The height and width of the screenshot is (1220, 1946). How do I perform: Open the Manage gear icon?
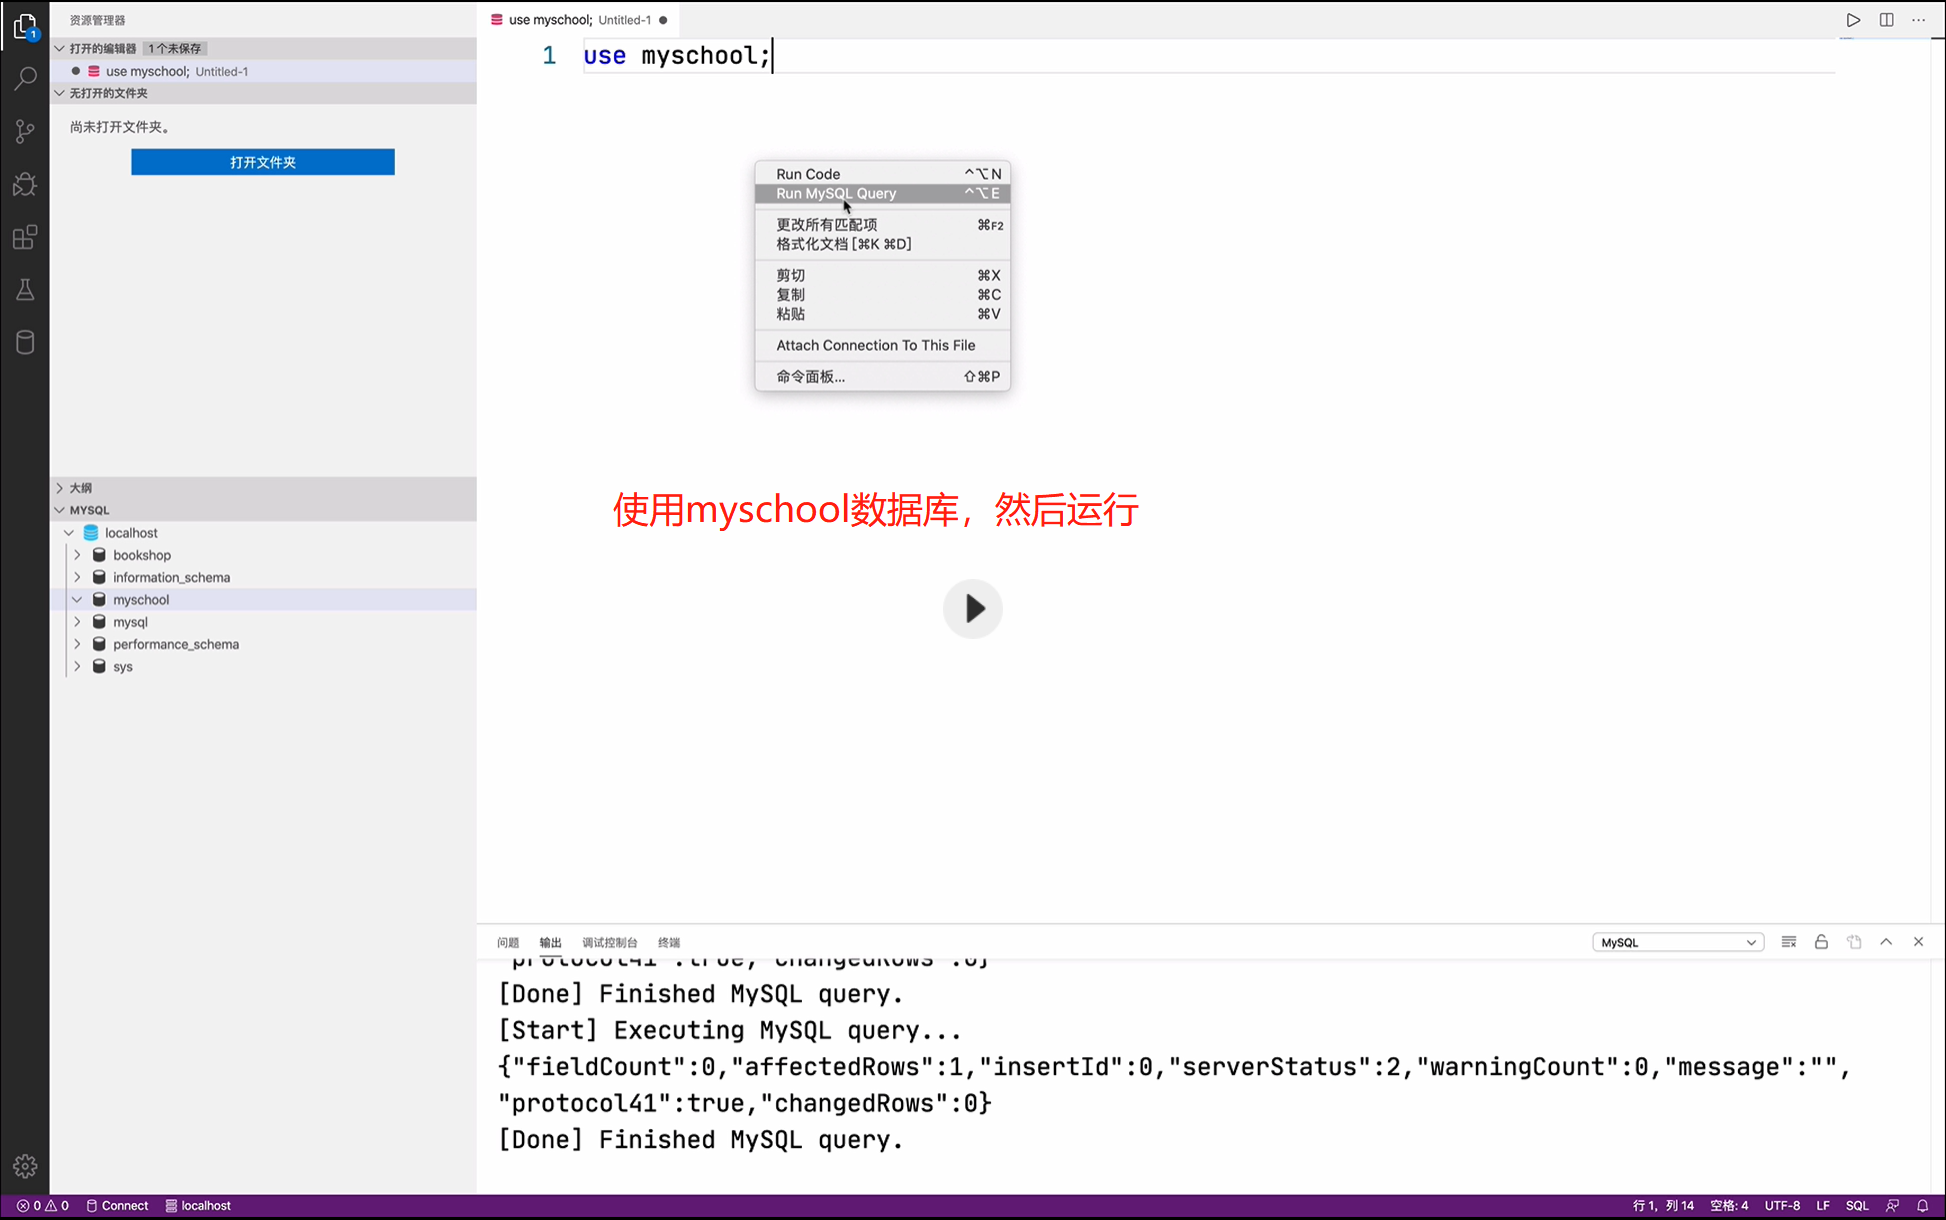25,1166
